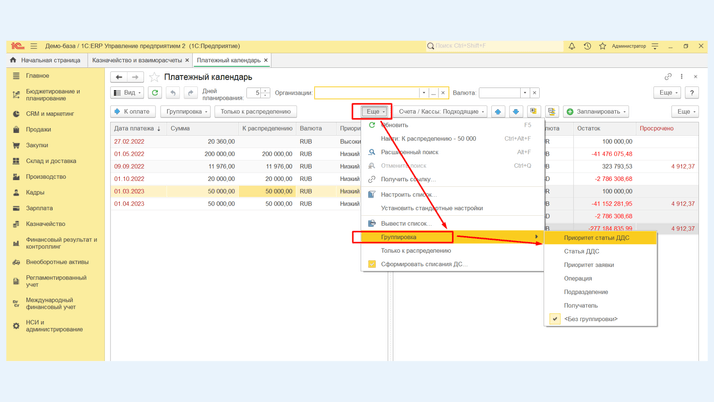Click the blue move-down arrow icon
The width and height of the screenshot is (714, 402).
516,112
